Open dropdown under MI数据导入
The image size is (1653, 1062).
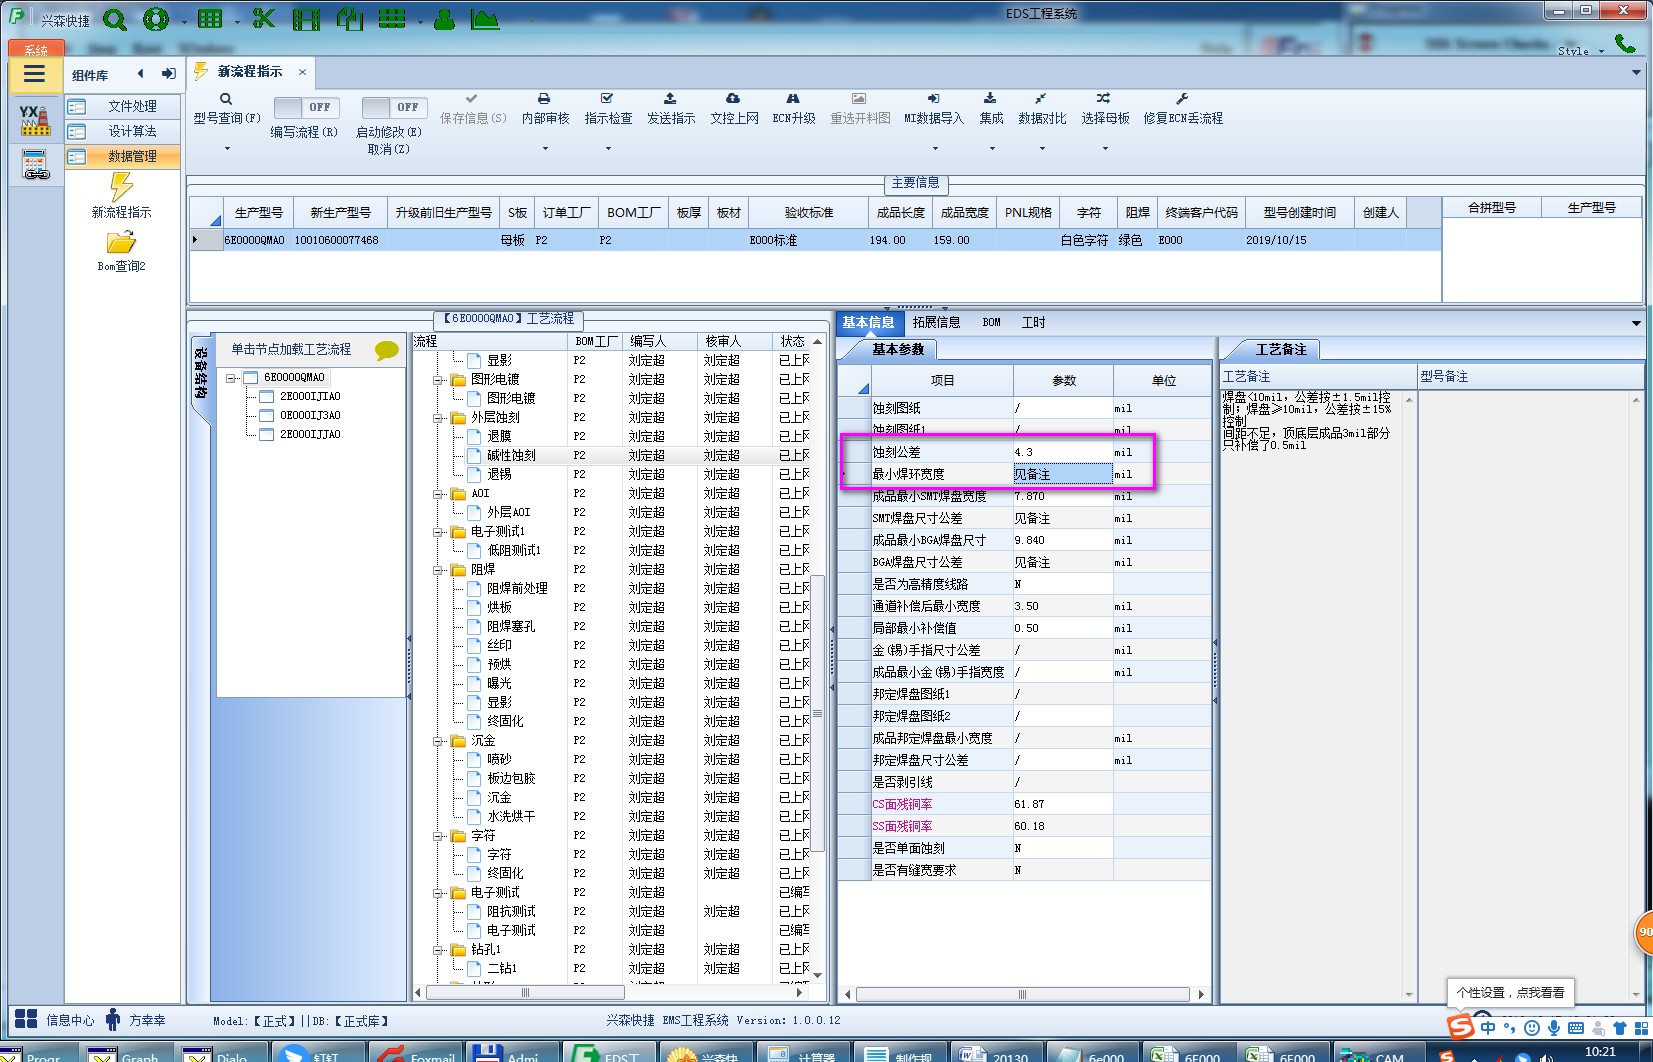(935, 149)
